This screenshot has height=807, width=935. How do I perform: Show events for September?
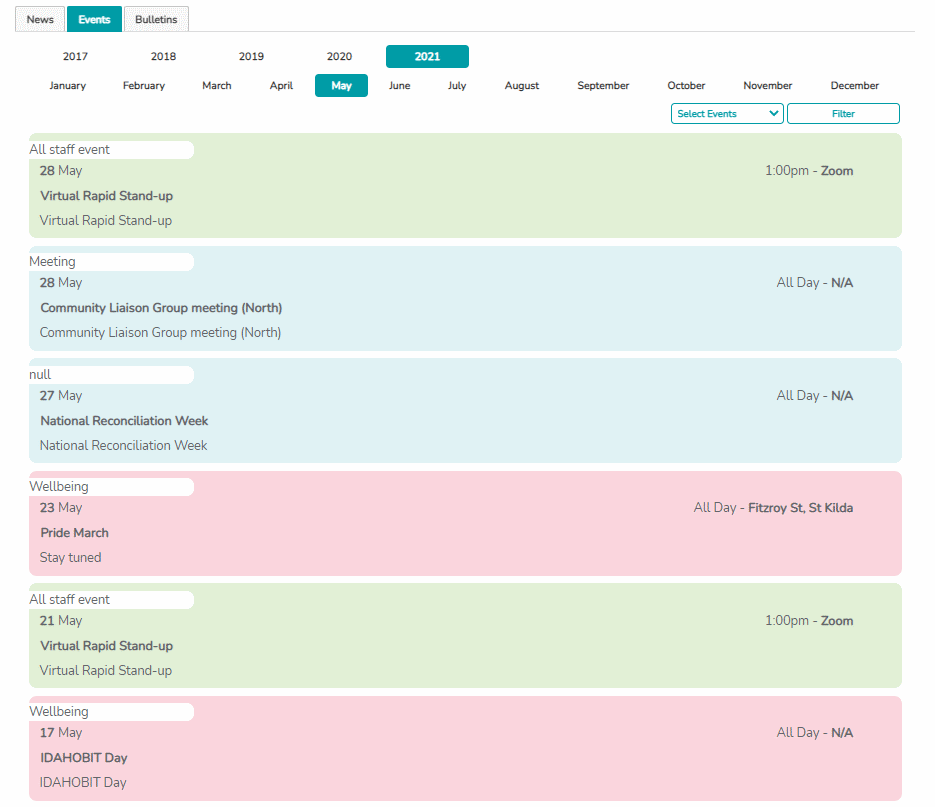(603, 86)
